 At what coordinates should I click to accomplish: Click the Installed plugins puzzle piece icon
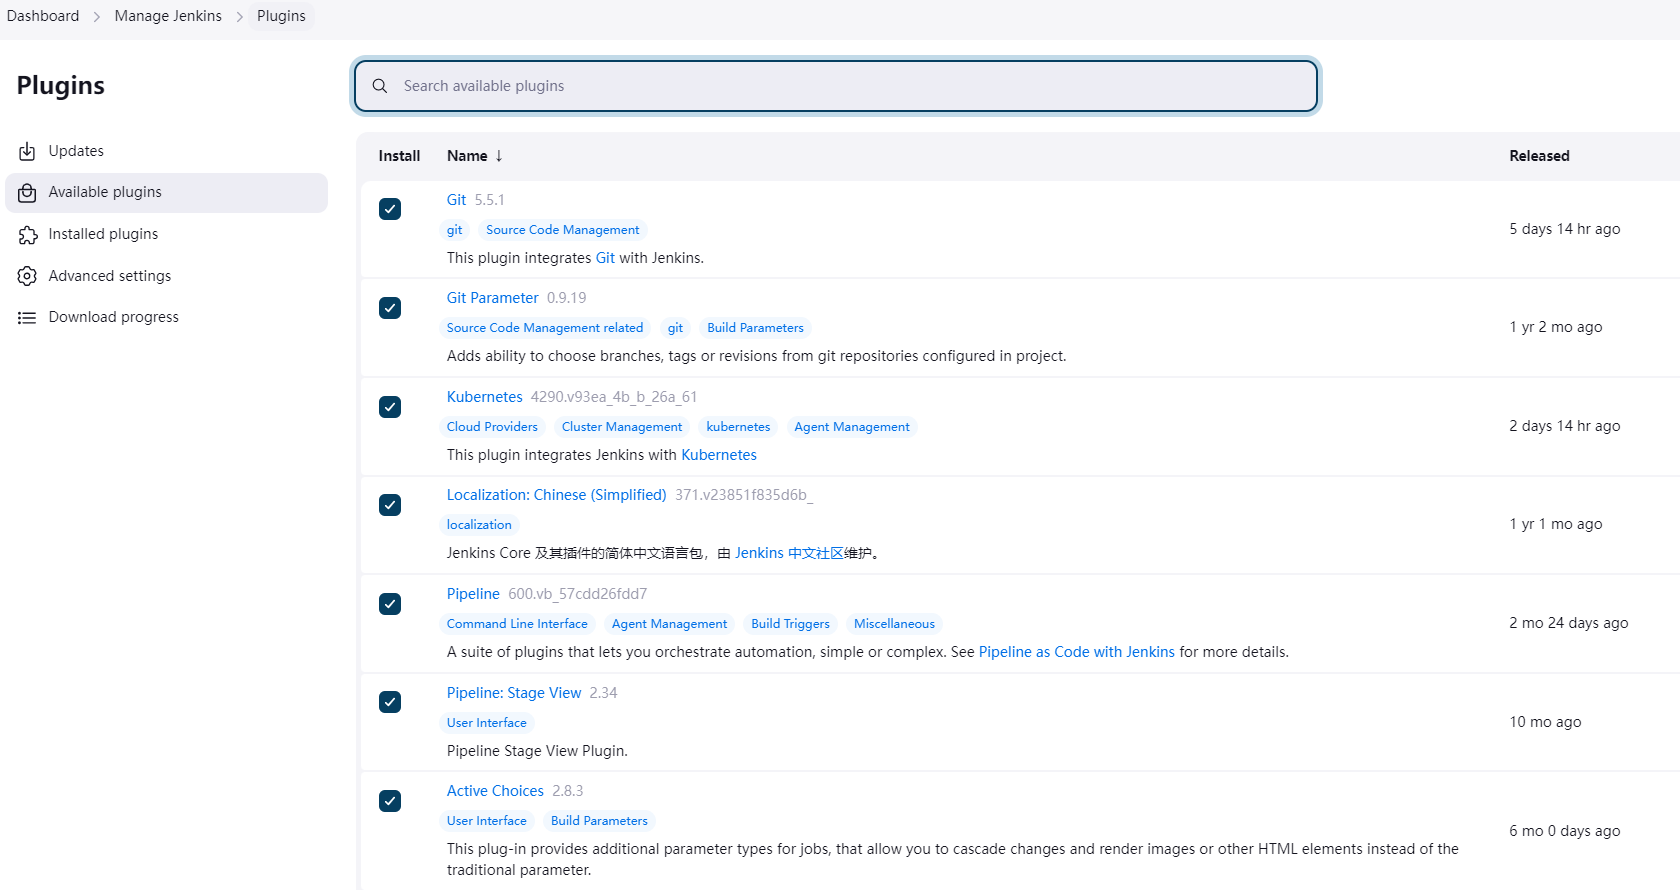(27, 235)
